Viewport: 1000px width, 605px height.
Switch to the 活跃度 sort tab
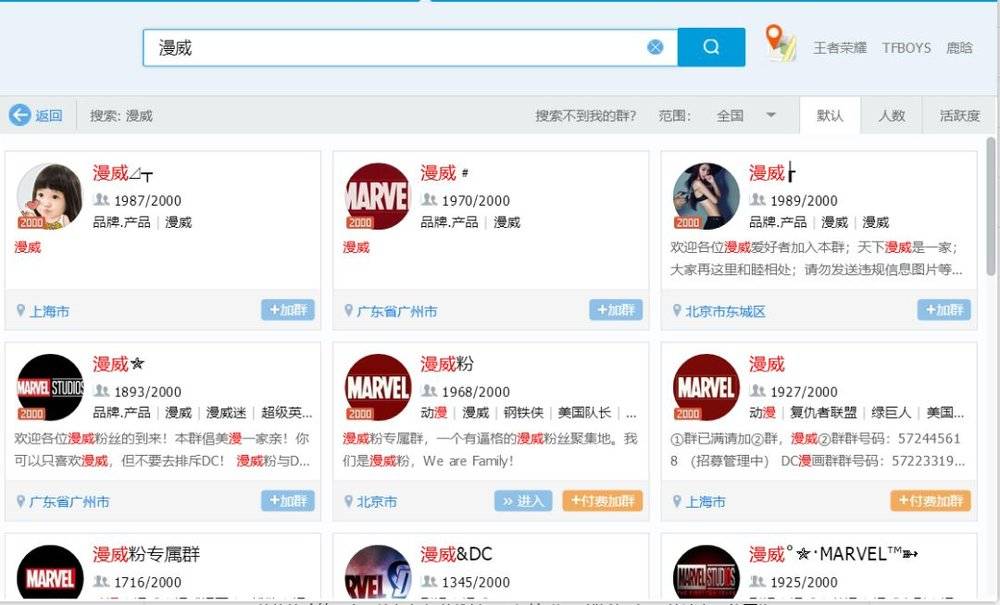click(x=959, y=115)
